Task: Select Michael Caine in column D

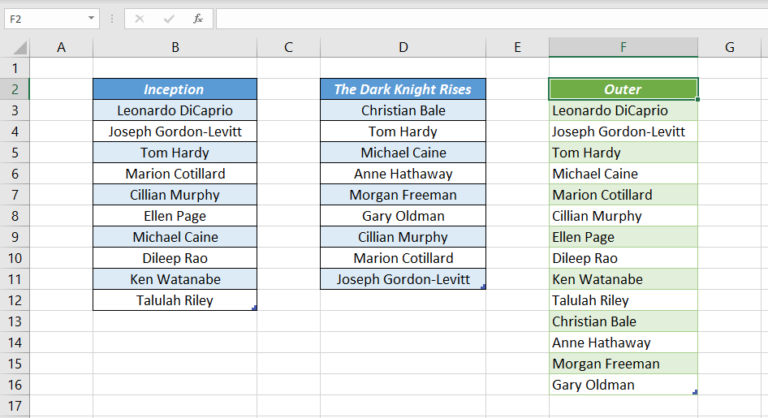Action: coord(403,152)
